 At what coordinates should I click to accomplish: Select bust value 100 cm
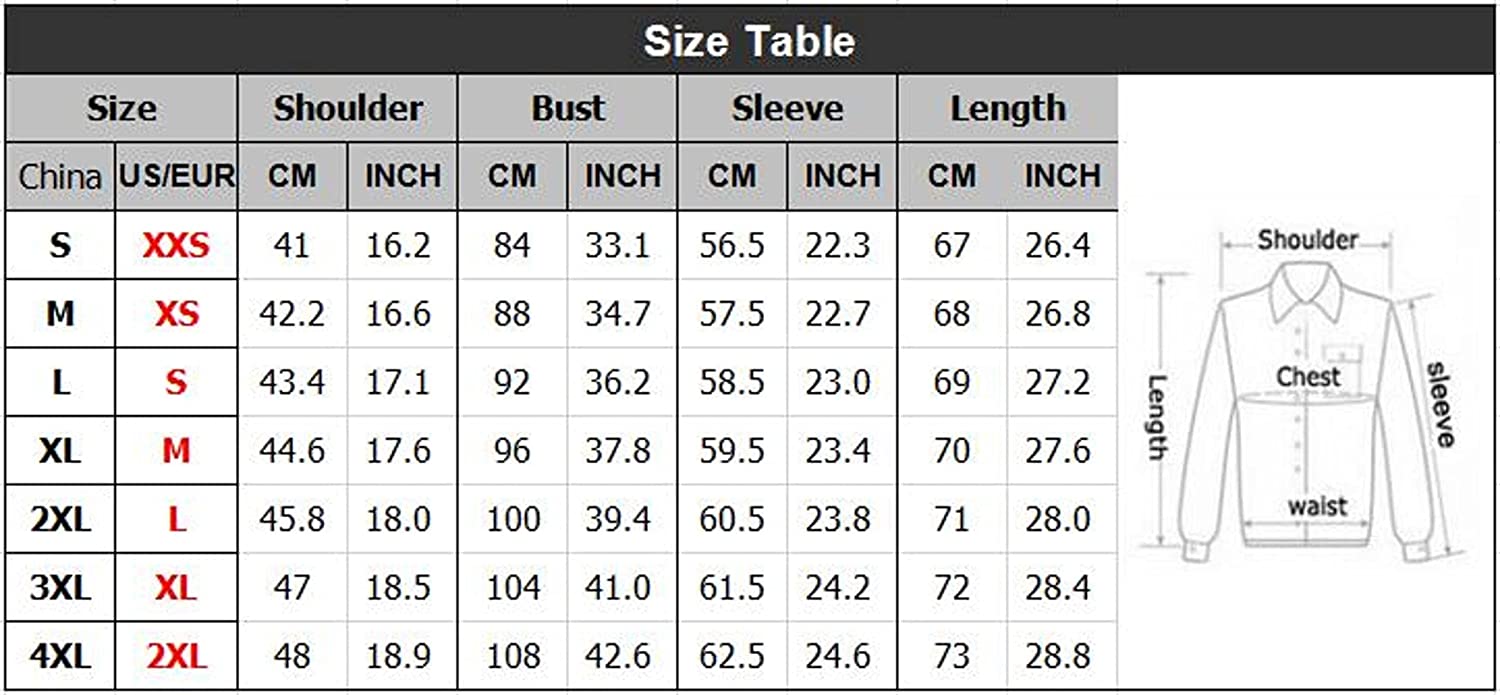(512, 519)
